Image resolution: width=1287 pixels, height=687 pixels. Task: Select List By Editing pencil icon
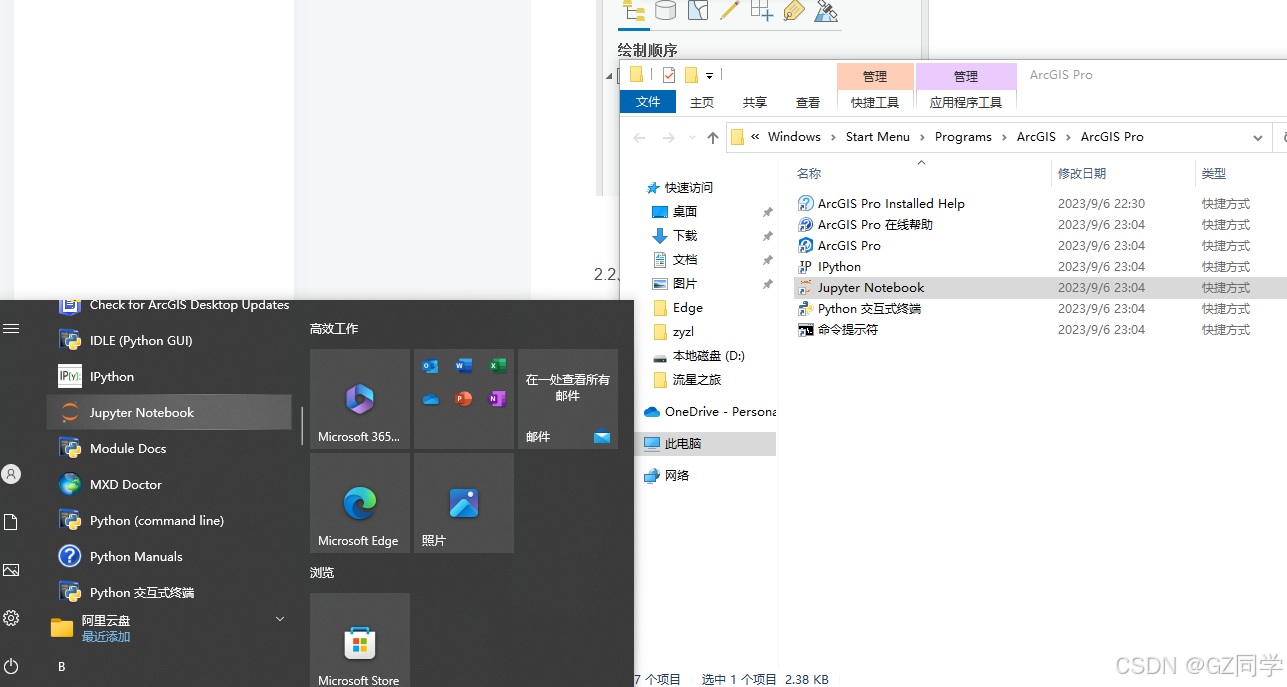(x=729, y=11)
